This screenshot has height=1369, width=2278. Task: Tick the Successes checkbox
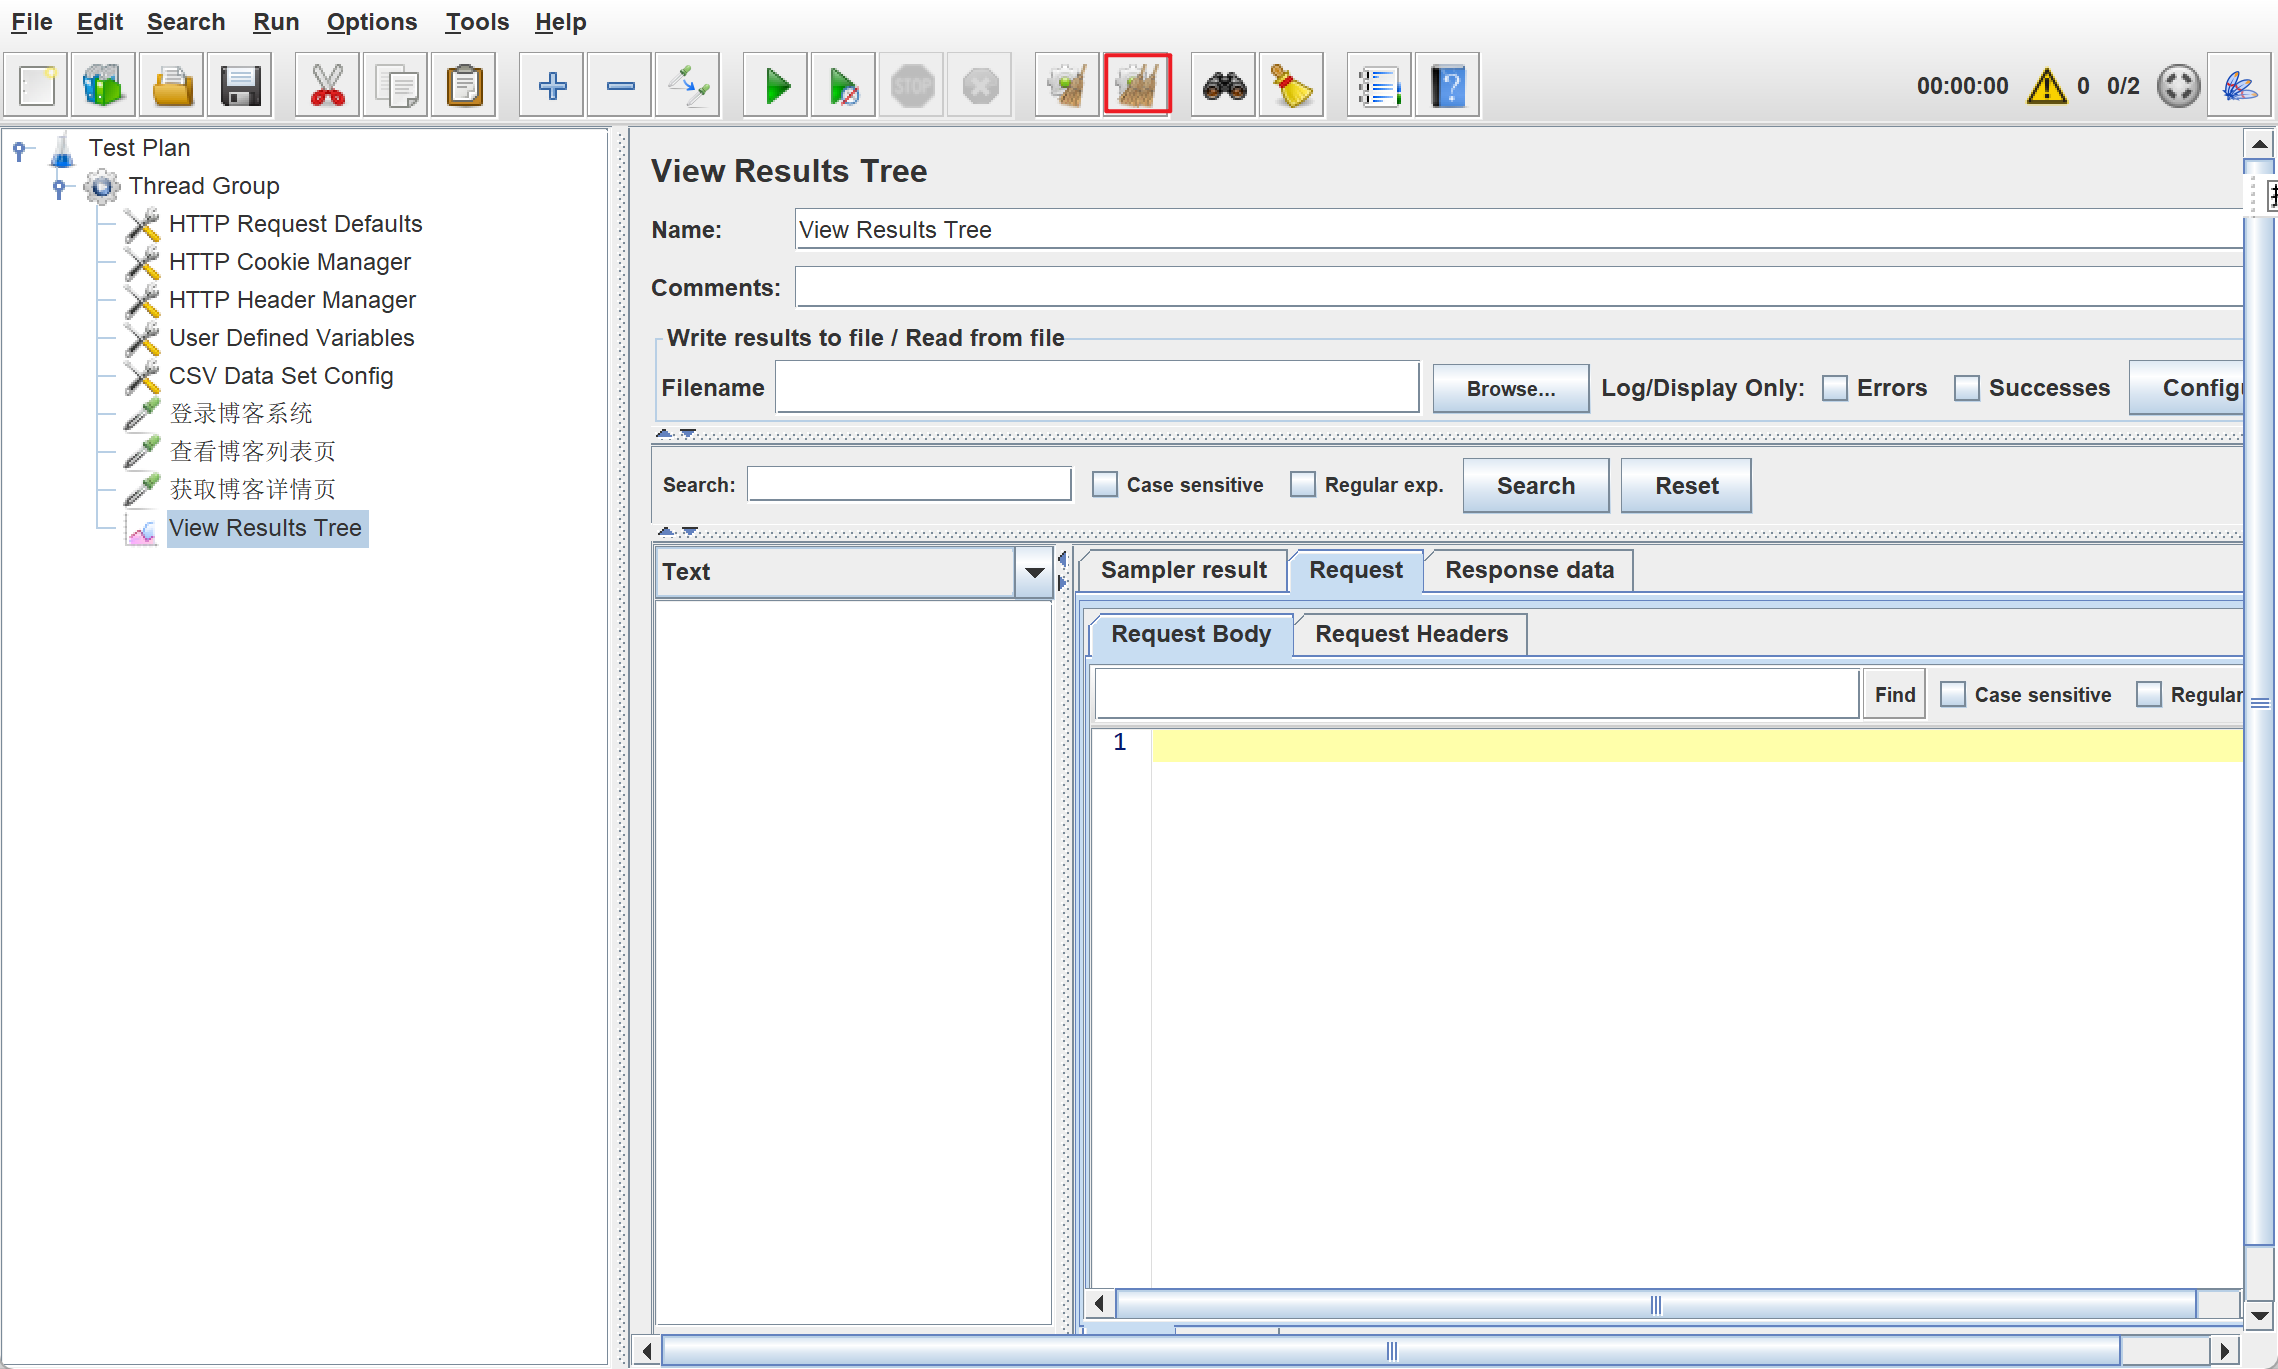(x=1966, y=388)
